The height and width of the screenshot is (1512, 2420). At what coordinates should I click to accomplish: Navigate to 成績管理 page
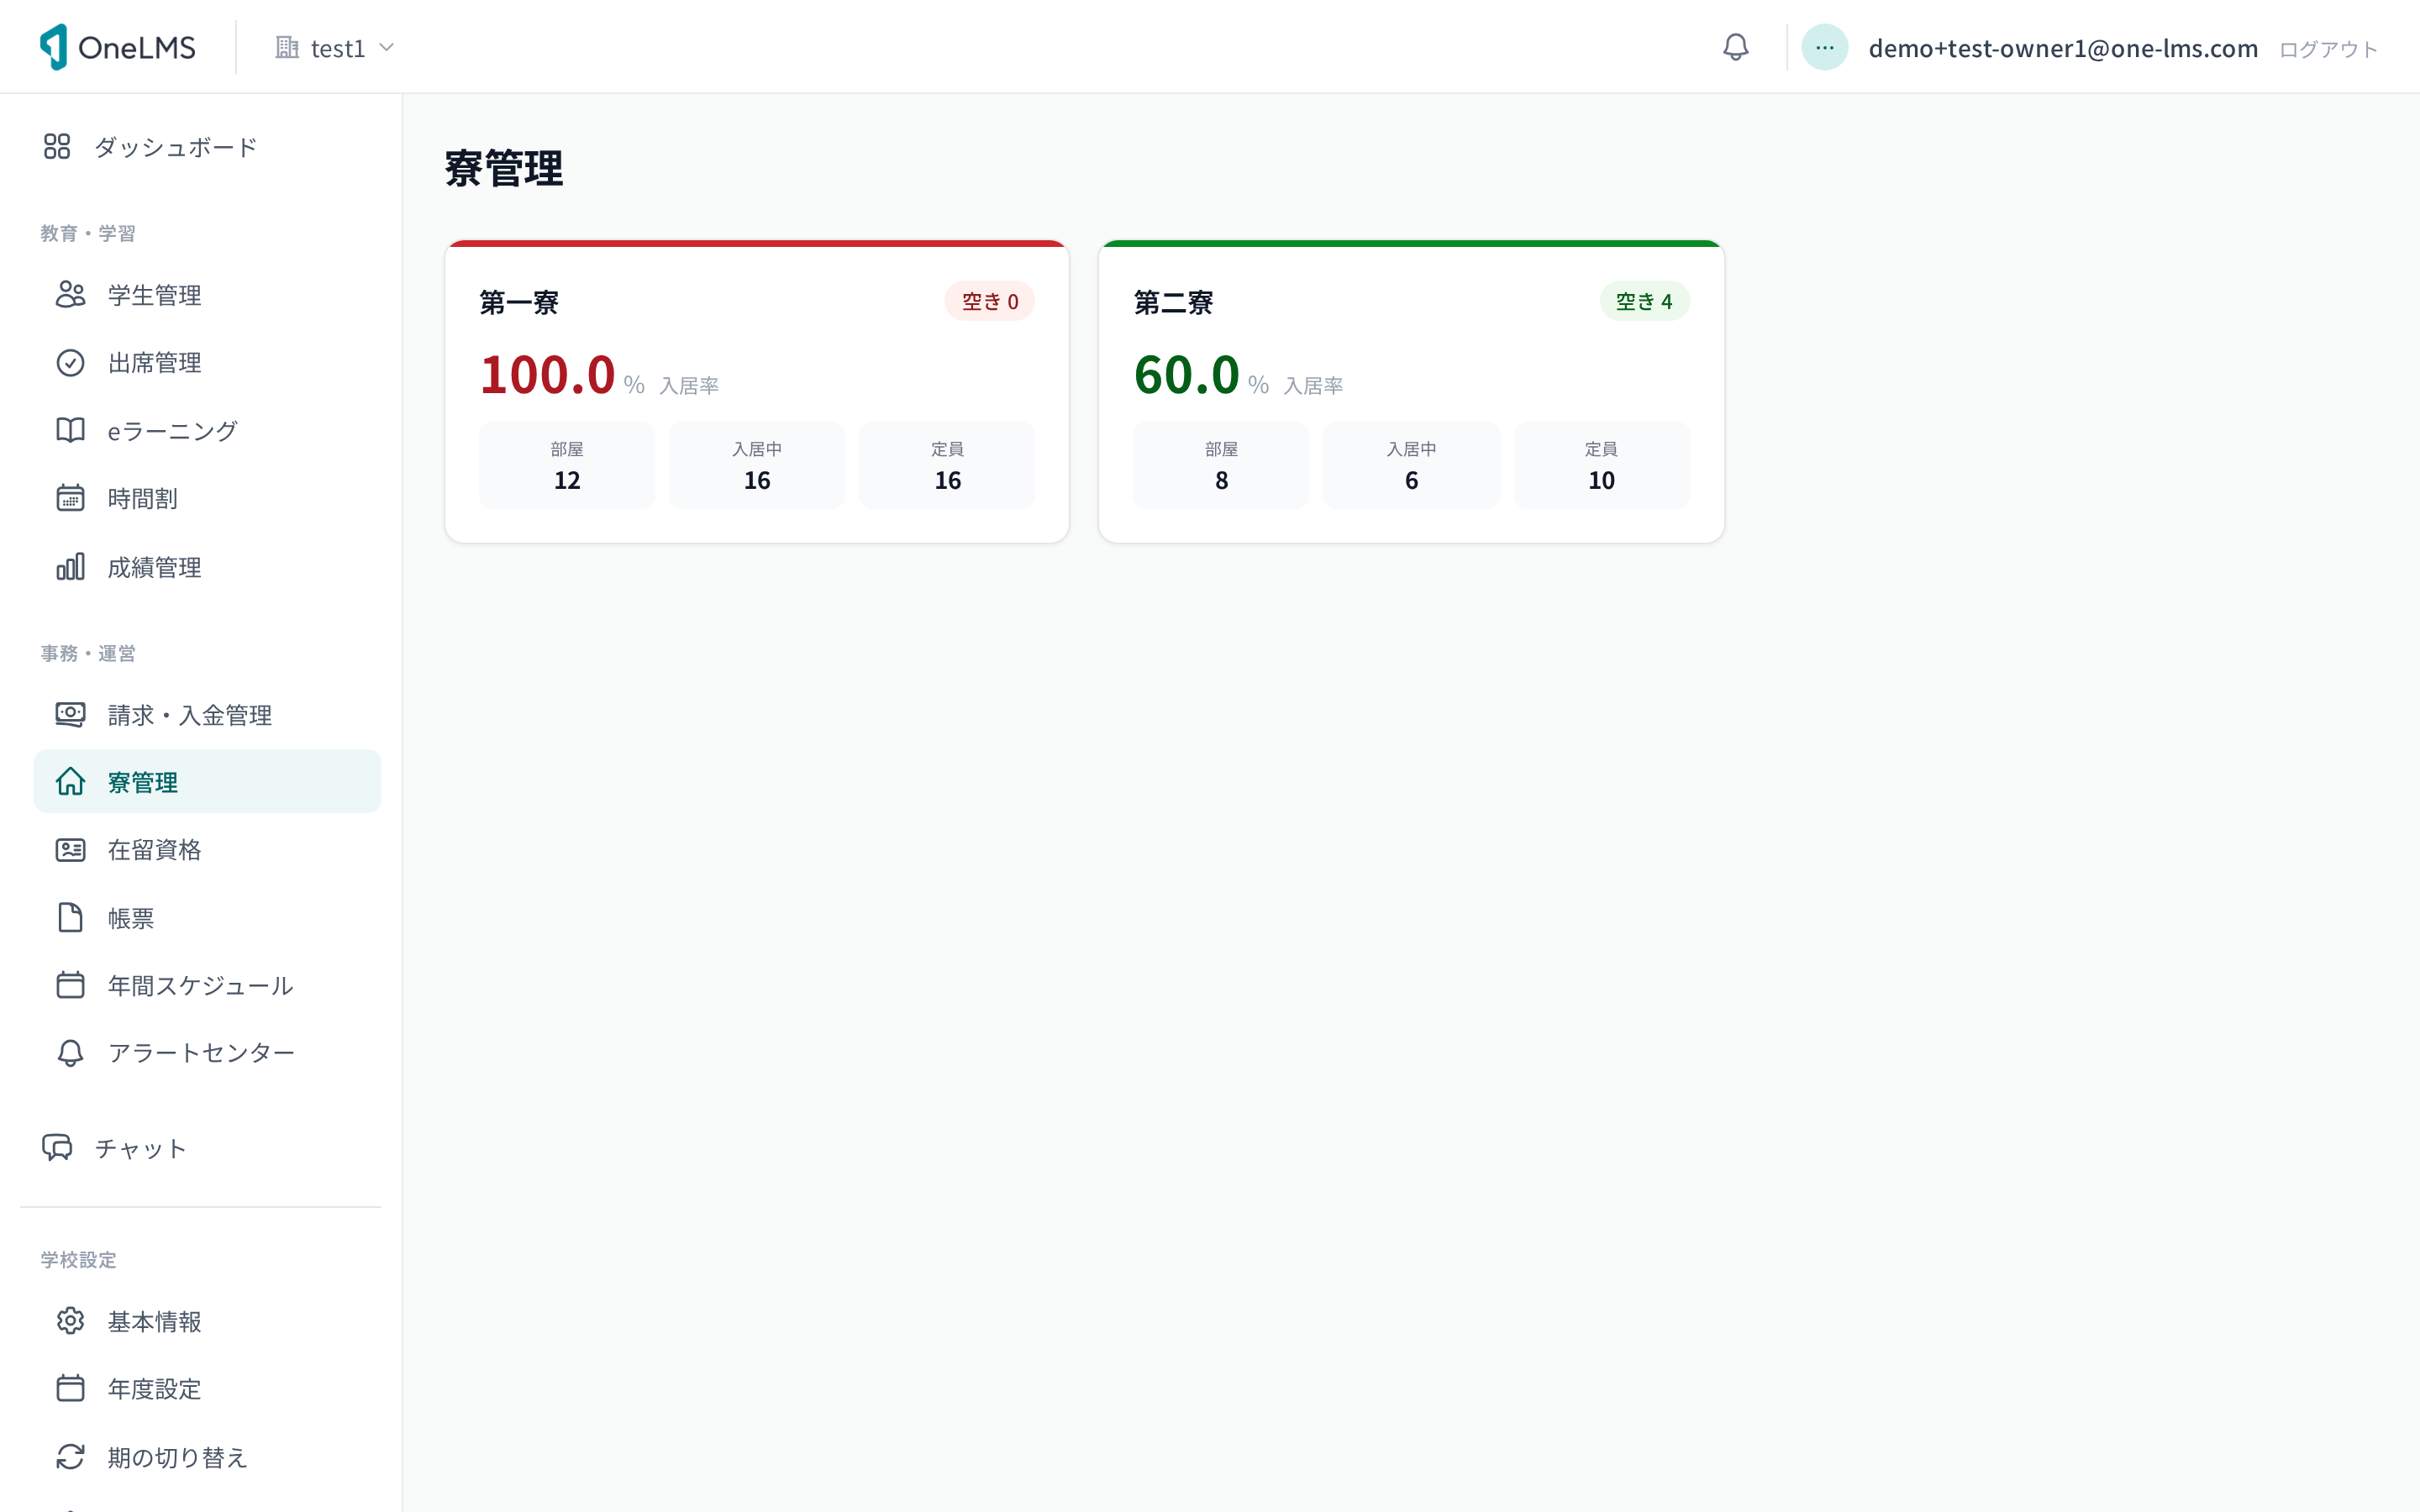(207, 567)
